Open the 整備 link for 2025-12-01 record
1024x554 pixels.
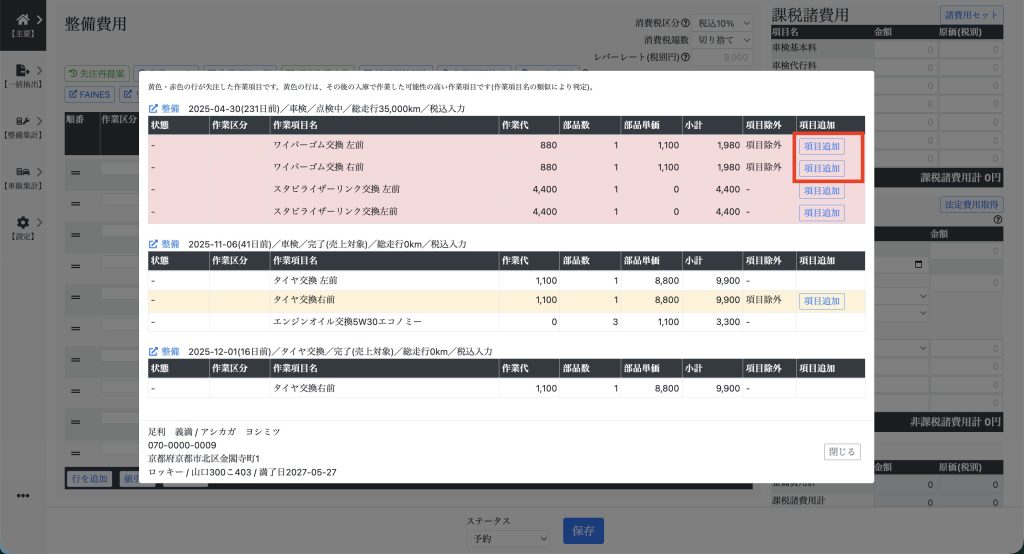(164, 352)
